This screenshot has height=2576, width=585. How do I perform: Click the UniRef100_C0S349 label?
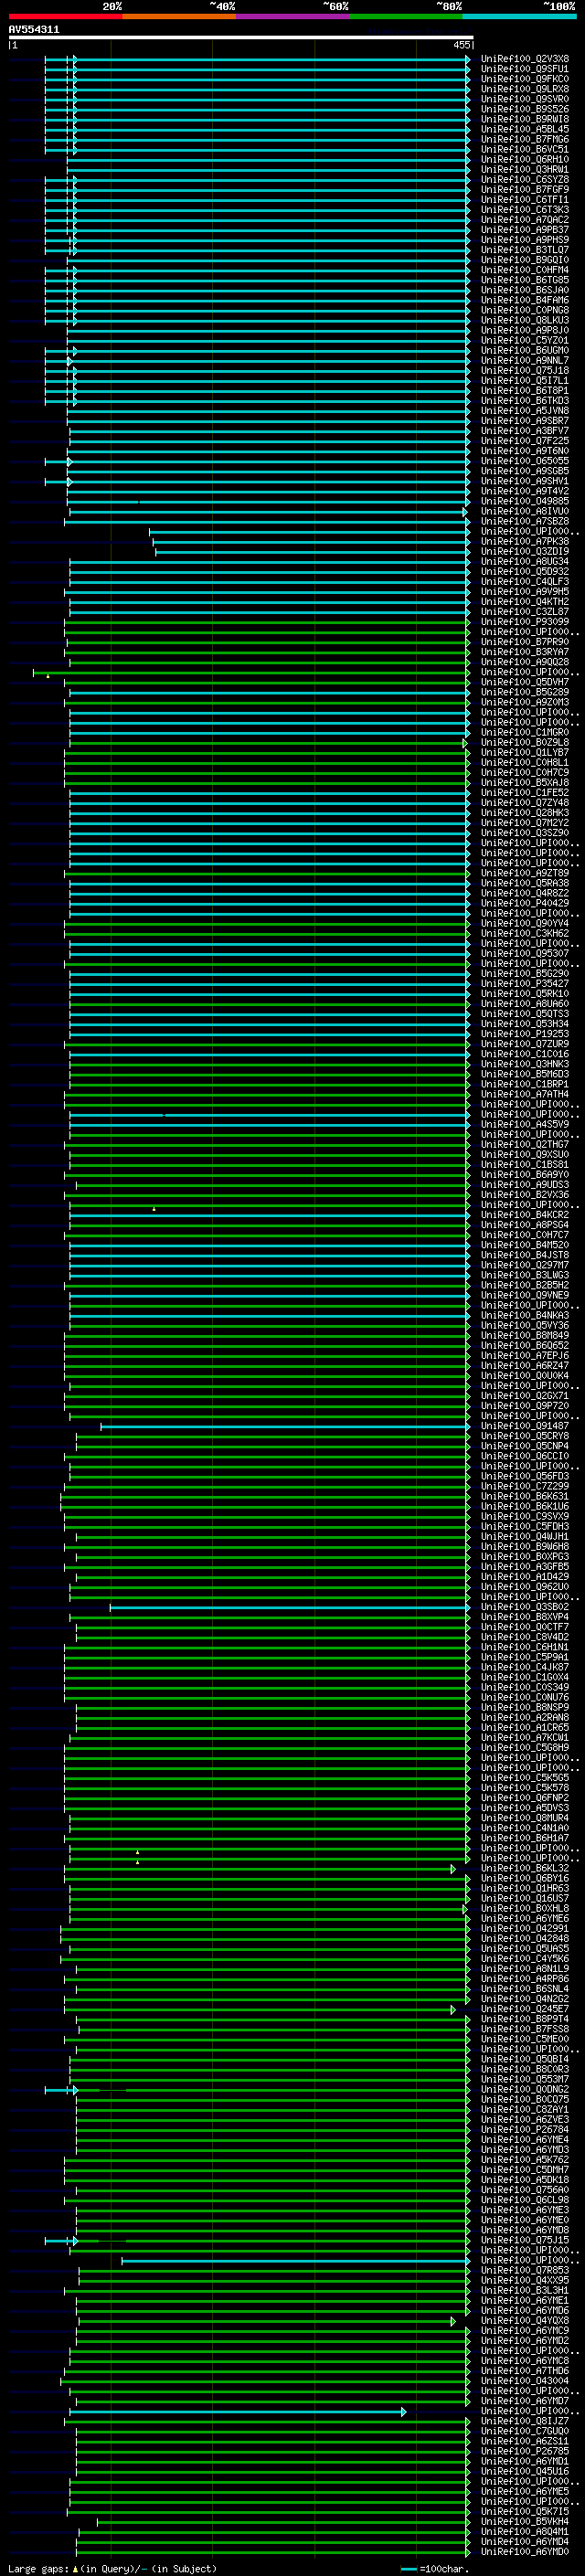click(x=525, y=1687)
